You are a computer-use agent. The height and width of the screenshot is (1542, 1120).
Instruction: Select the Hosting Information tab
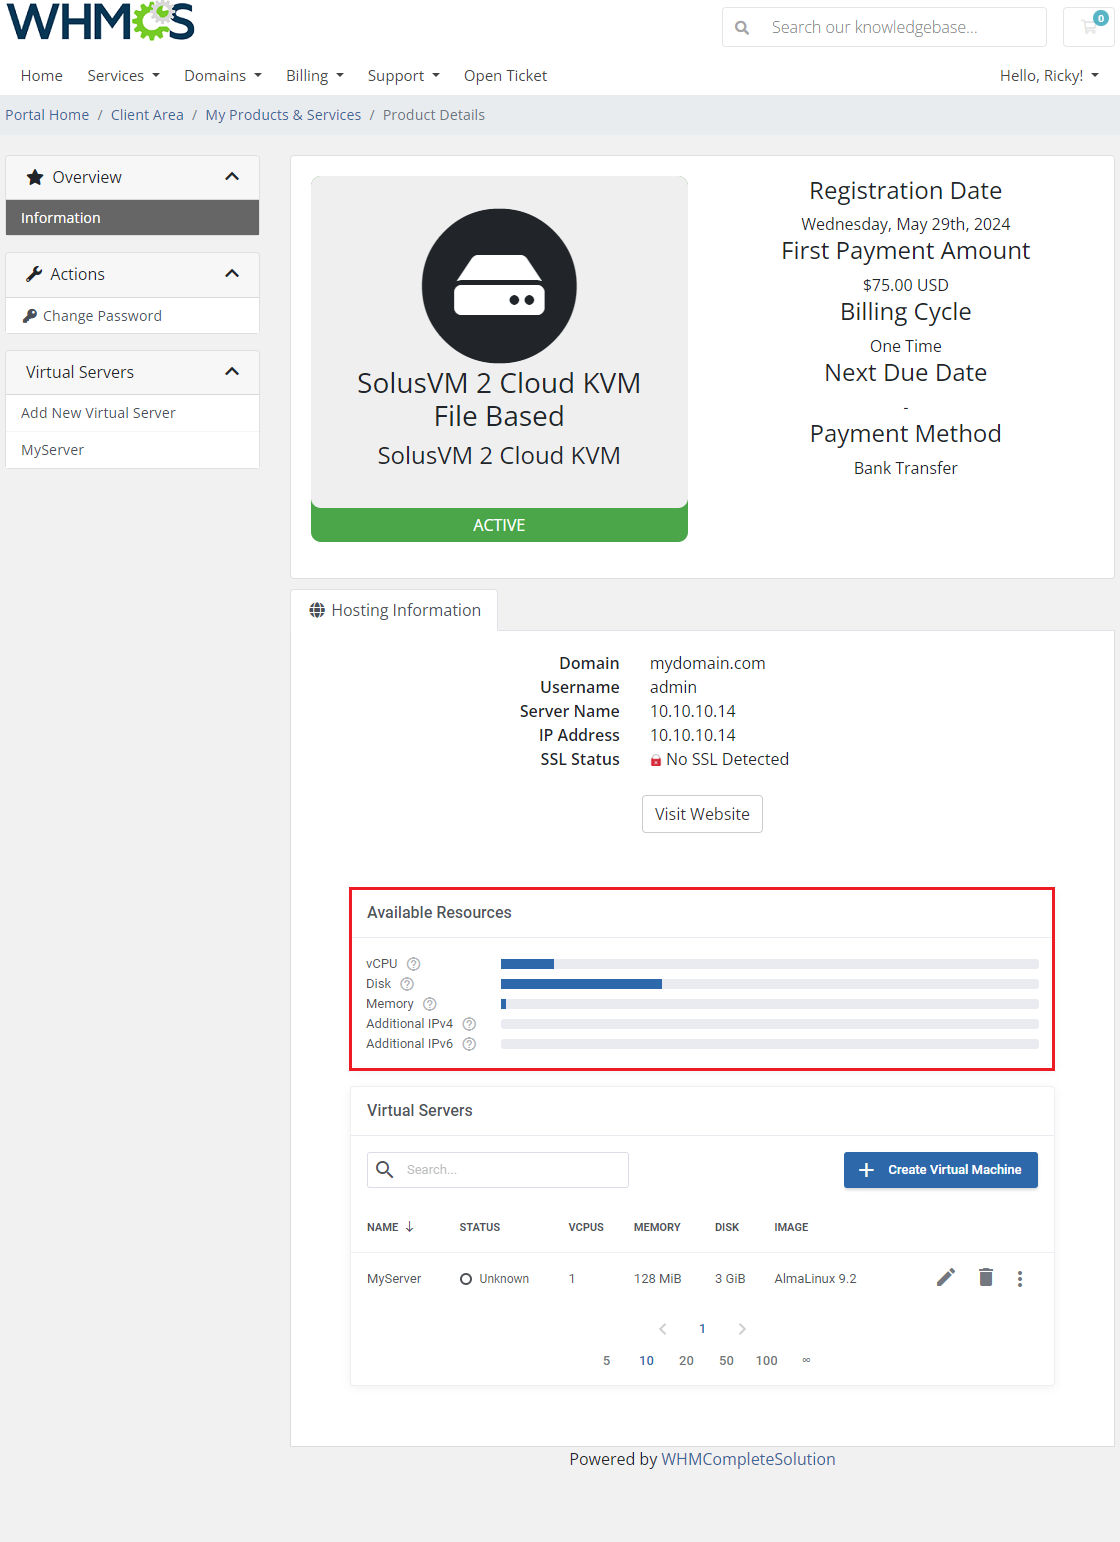pos(394,610)
